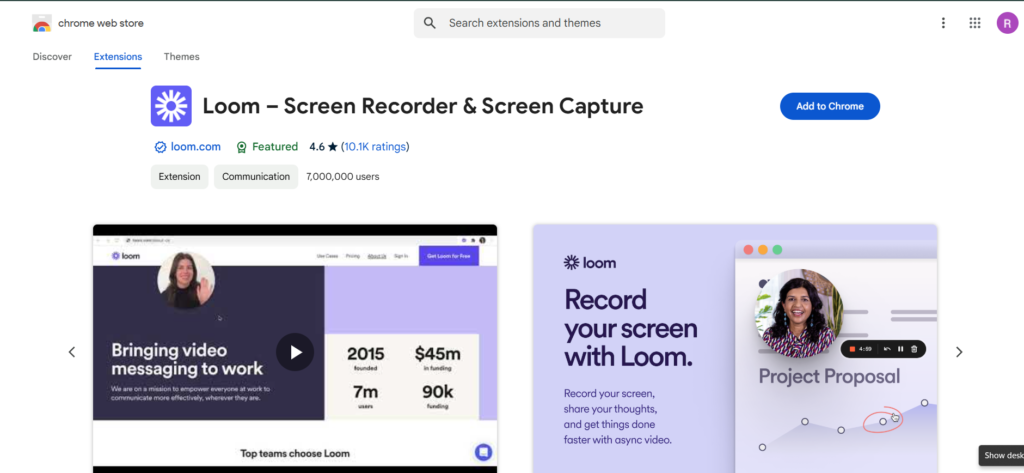The image size is (1024, 473).
Task: Click the search magnifier icon
Action: [429, 23]
